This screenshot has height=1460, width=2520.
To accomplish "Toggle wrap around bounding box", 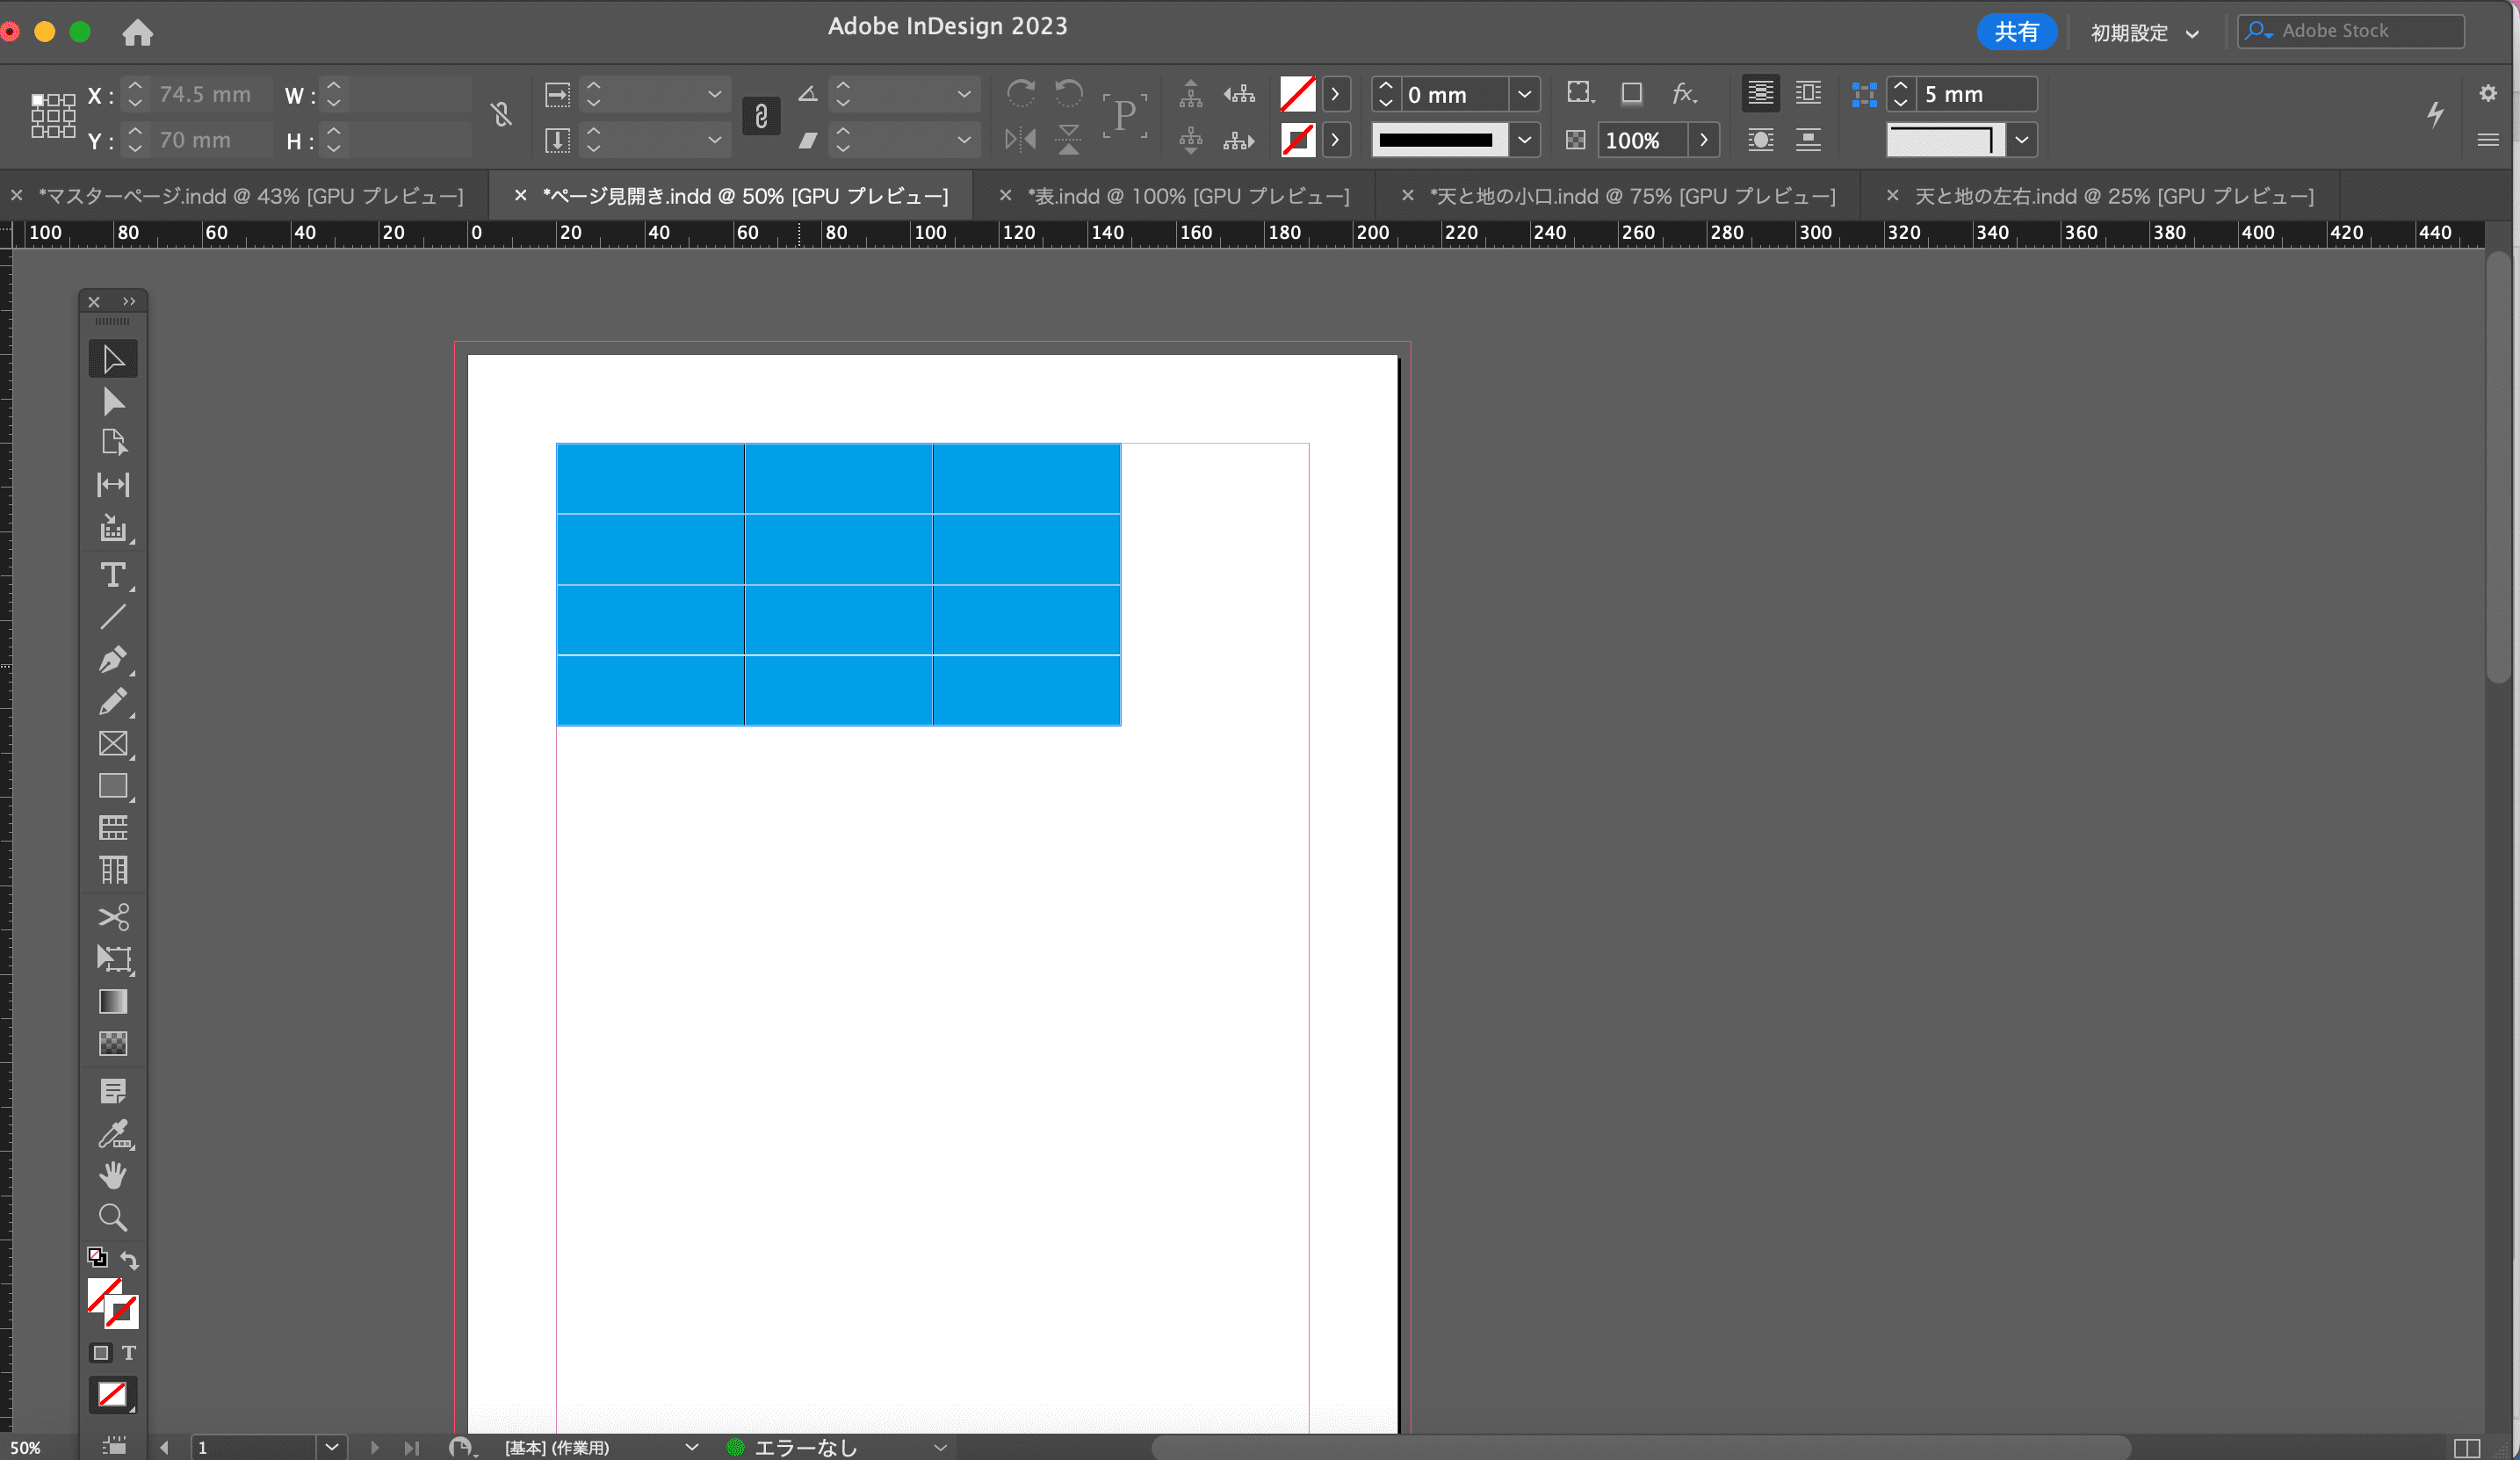I will coord(1808,93).
